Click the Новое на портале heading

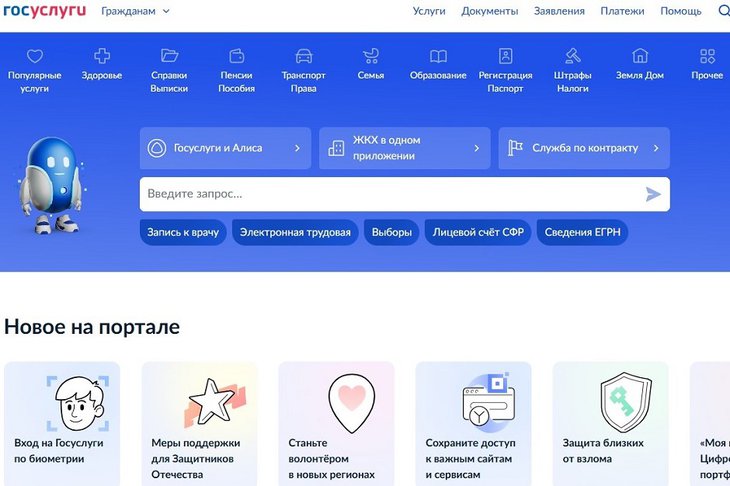tap(92, 327)
